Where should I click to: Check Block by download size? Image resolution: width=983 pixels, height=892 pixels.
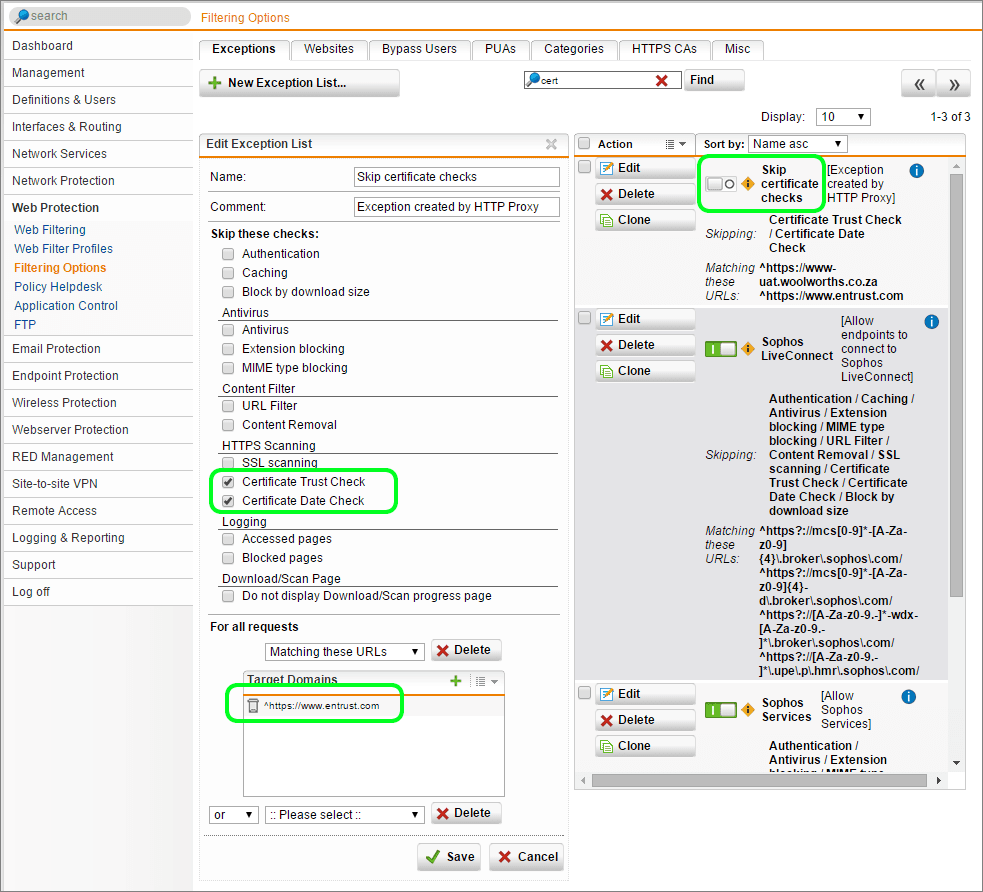click(x=228, y=292)
